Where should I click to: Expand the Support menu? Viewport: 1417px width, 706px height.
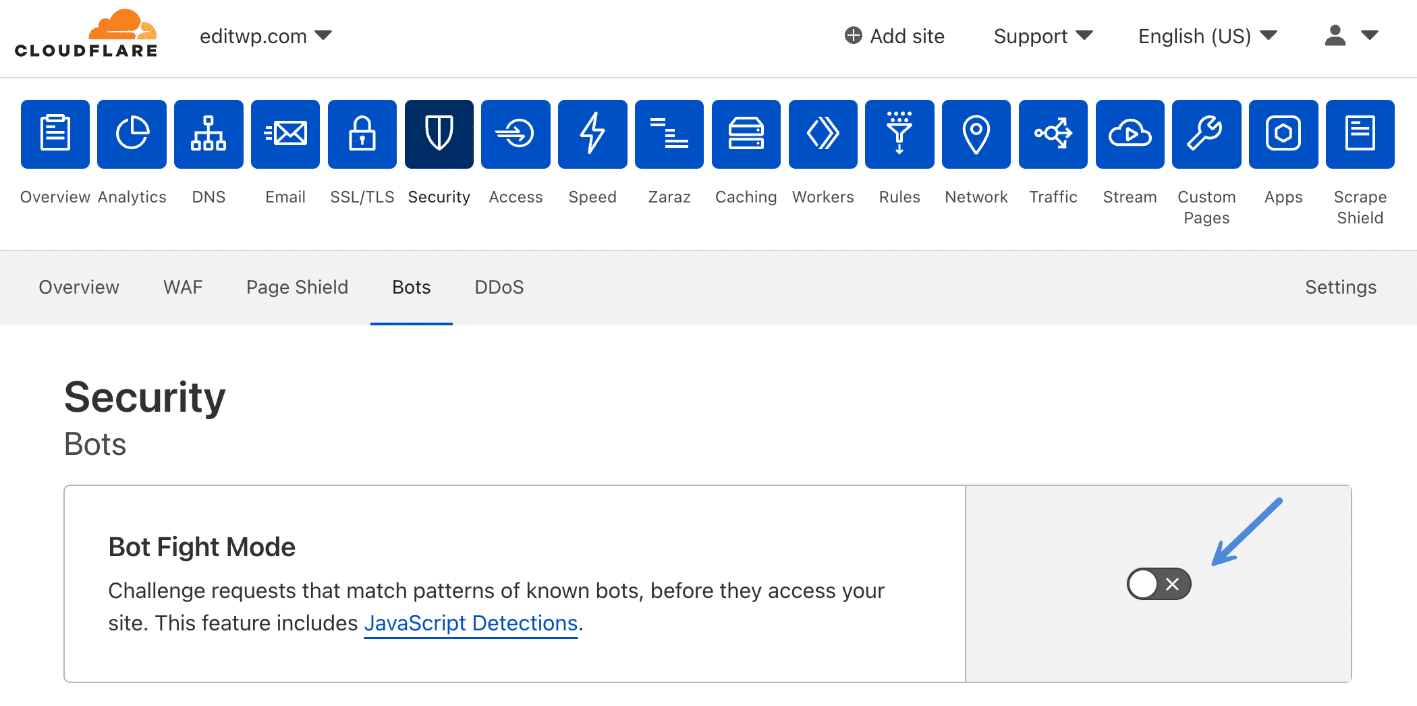click(1042, 36)
